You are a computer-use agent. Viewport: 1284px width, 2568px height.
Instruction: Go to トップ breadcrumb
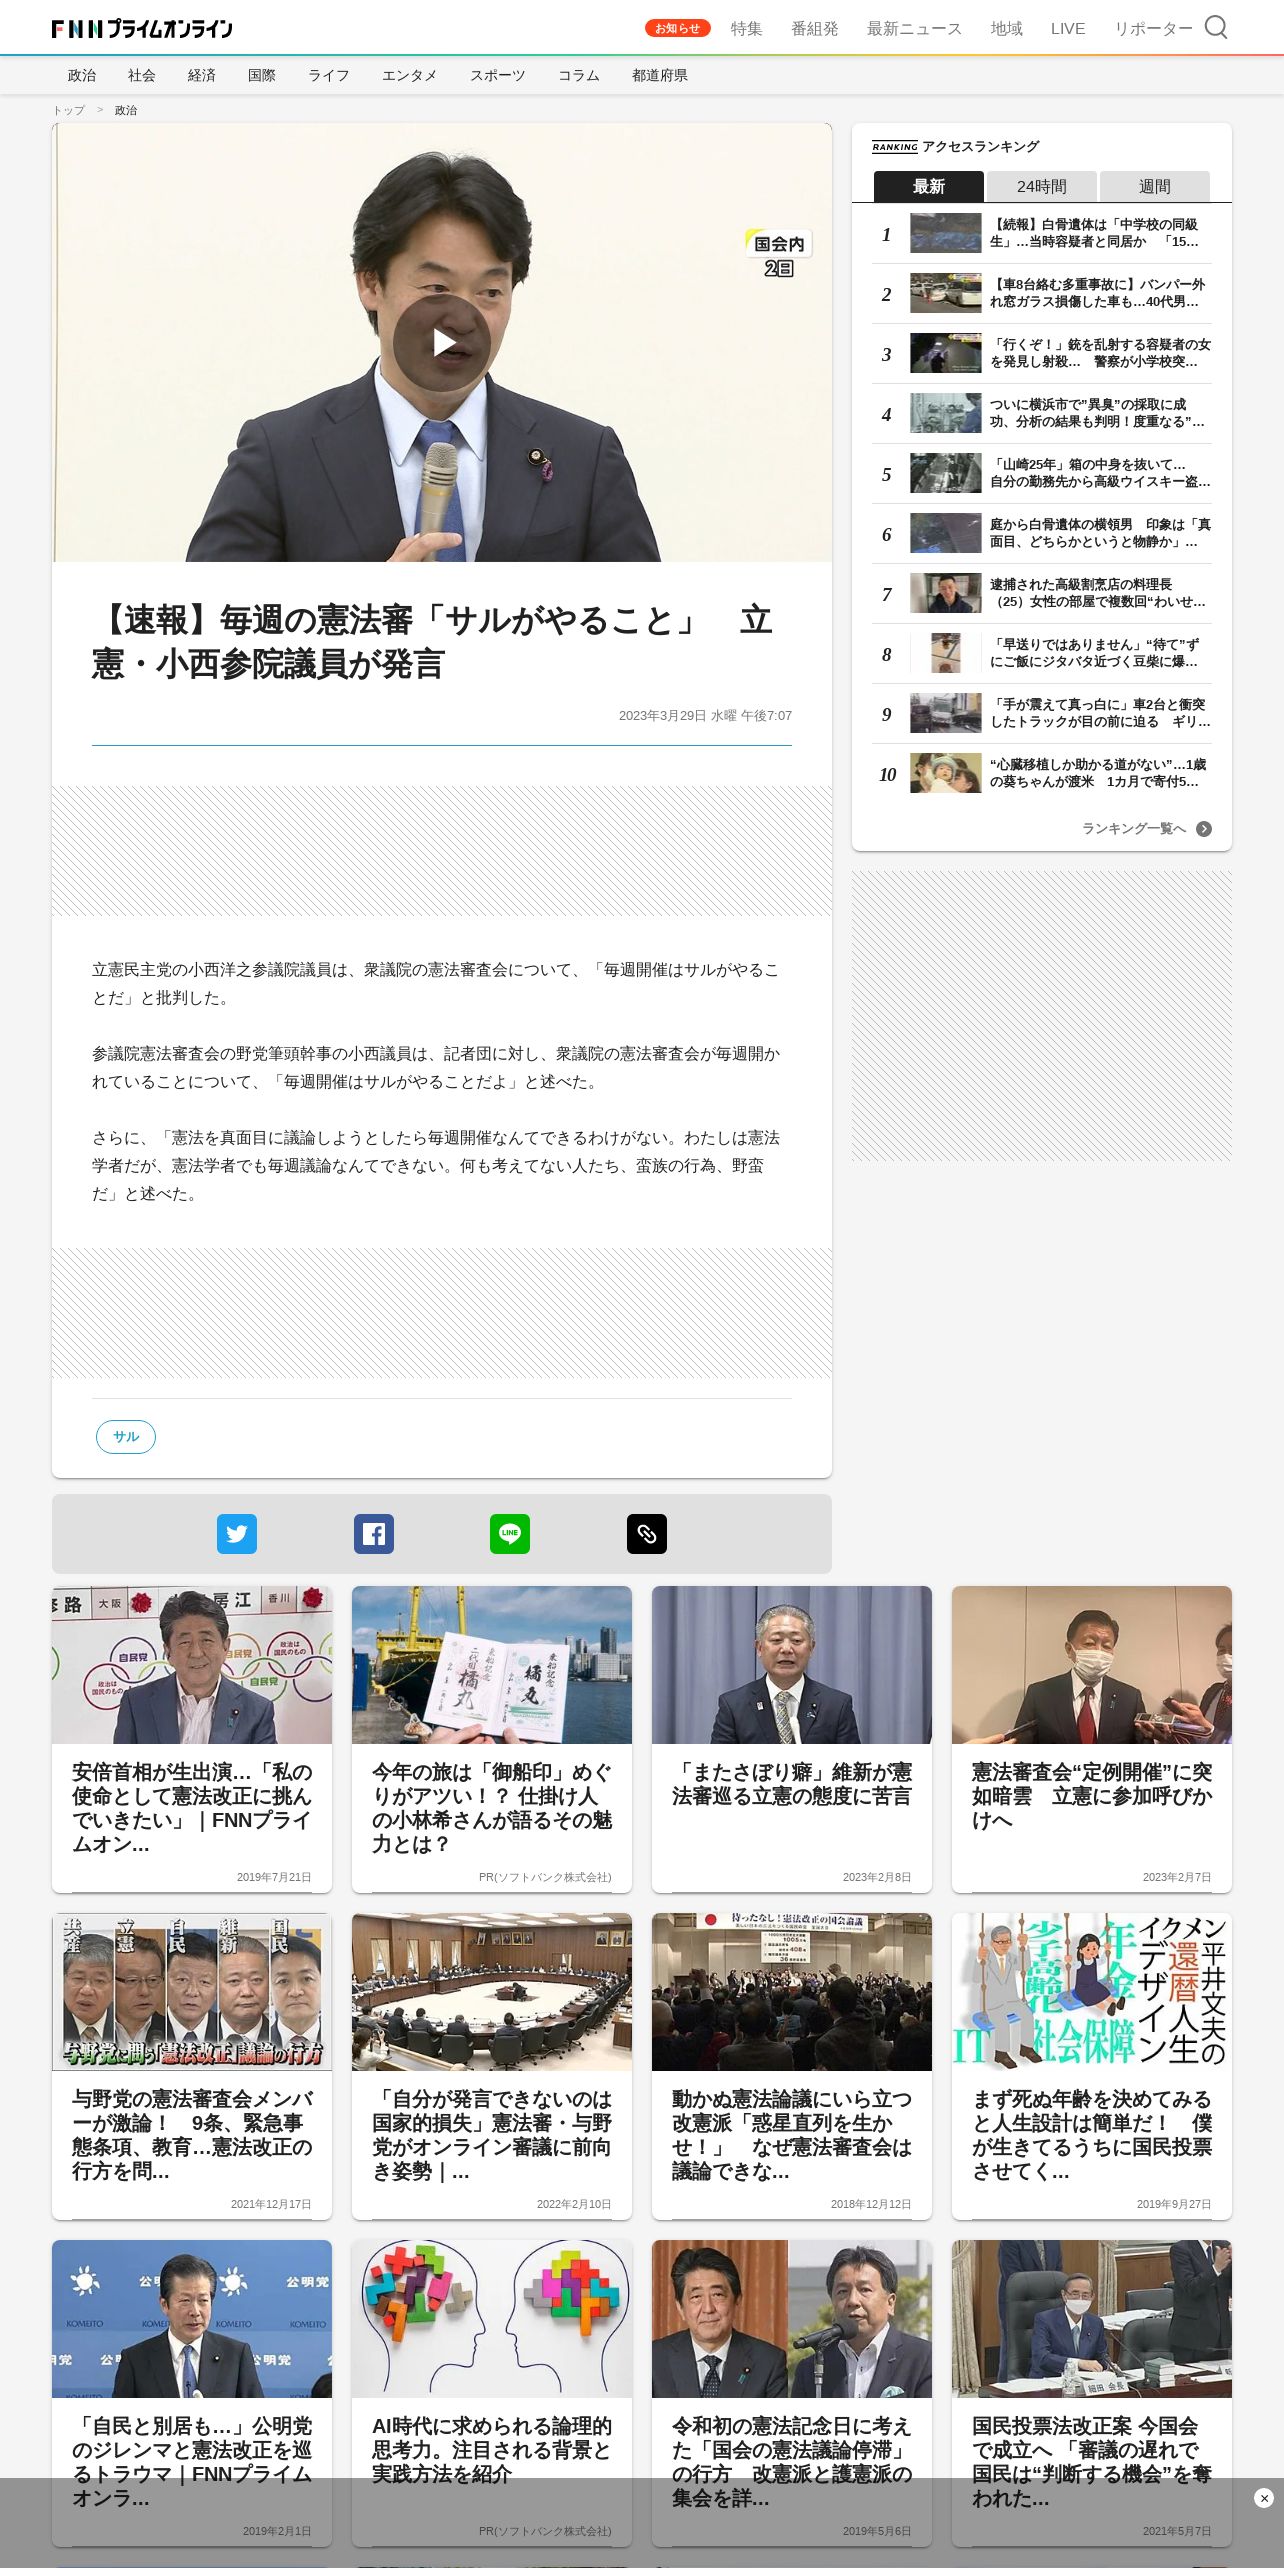click(x=69, y=110)
